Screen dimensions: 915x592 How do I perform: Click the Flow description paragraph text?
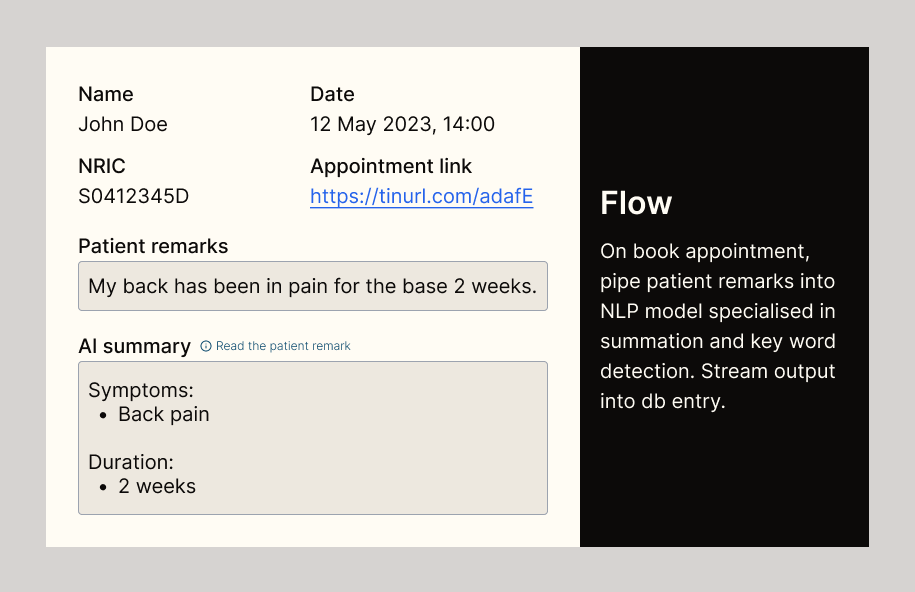click(x=718, y=326)
